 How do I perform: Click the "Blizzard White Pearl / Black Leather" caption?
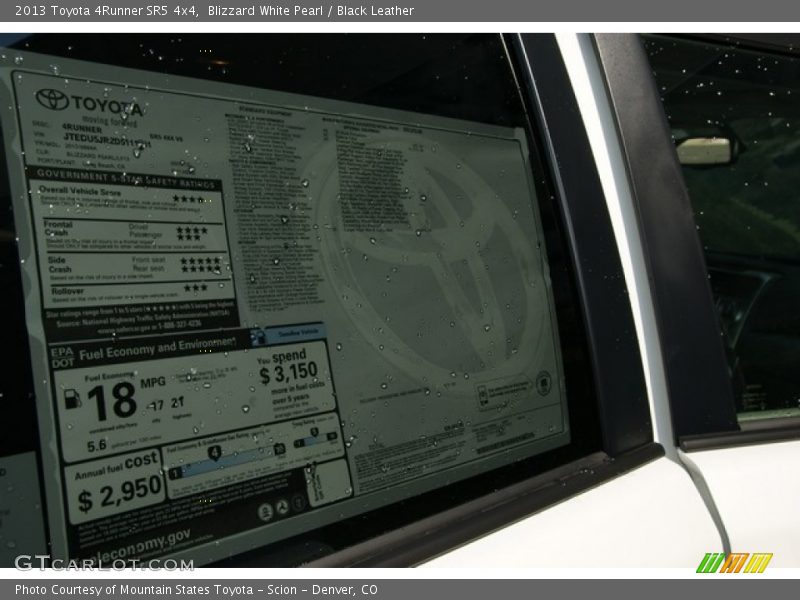[x=311, y=11]
